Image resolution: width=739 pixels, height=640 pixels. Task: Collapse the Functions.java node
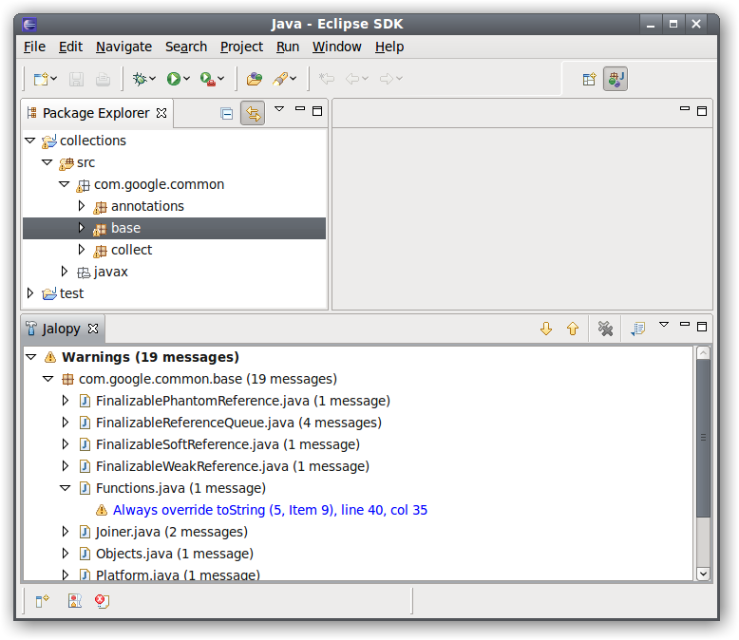tap(65, 488)
